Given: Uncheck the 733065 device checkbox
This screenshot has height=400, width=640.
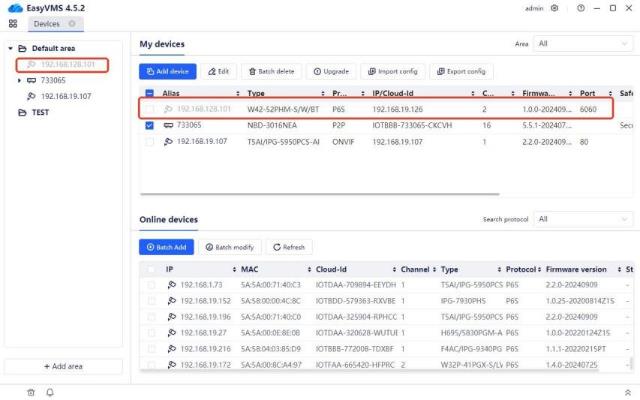Looking at the screenshot, I should (x=150, y=125).
